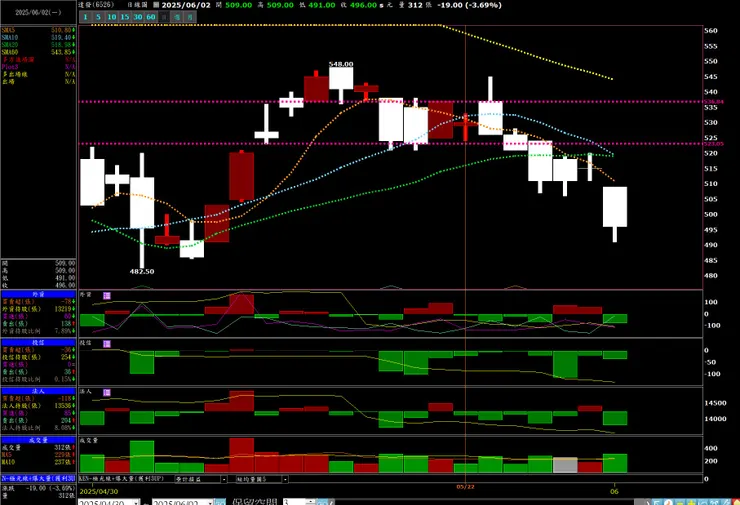Screen dimensions: 740x505
Task: Select the 5-minute timeframe button
Action: pyautogui.click(x=98, y=17)
